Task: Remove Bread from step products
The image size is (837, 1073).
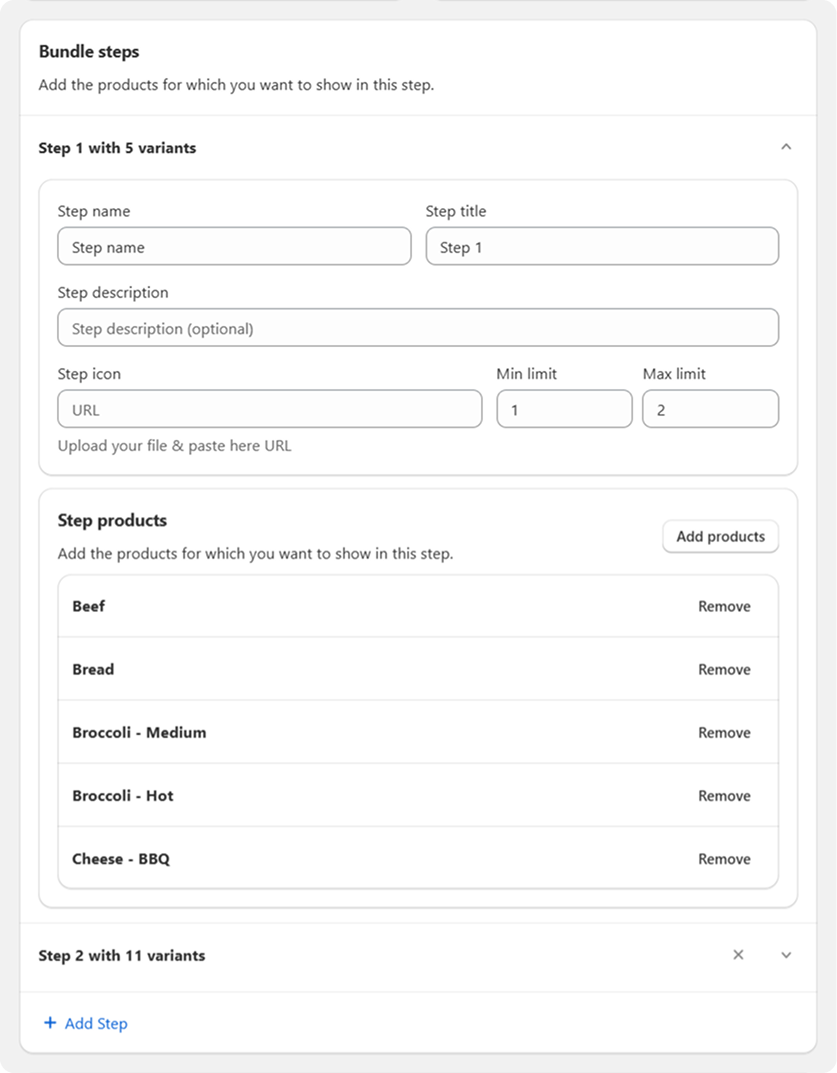Action: pos(724,669)
